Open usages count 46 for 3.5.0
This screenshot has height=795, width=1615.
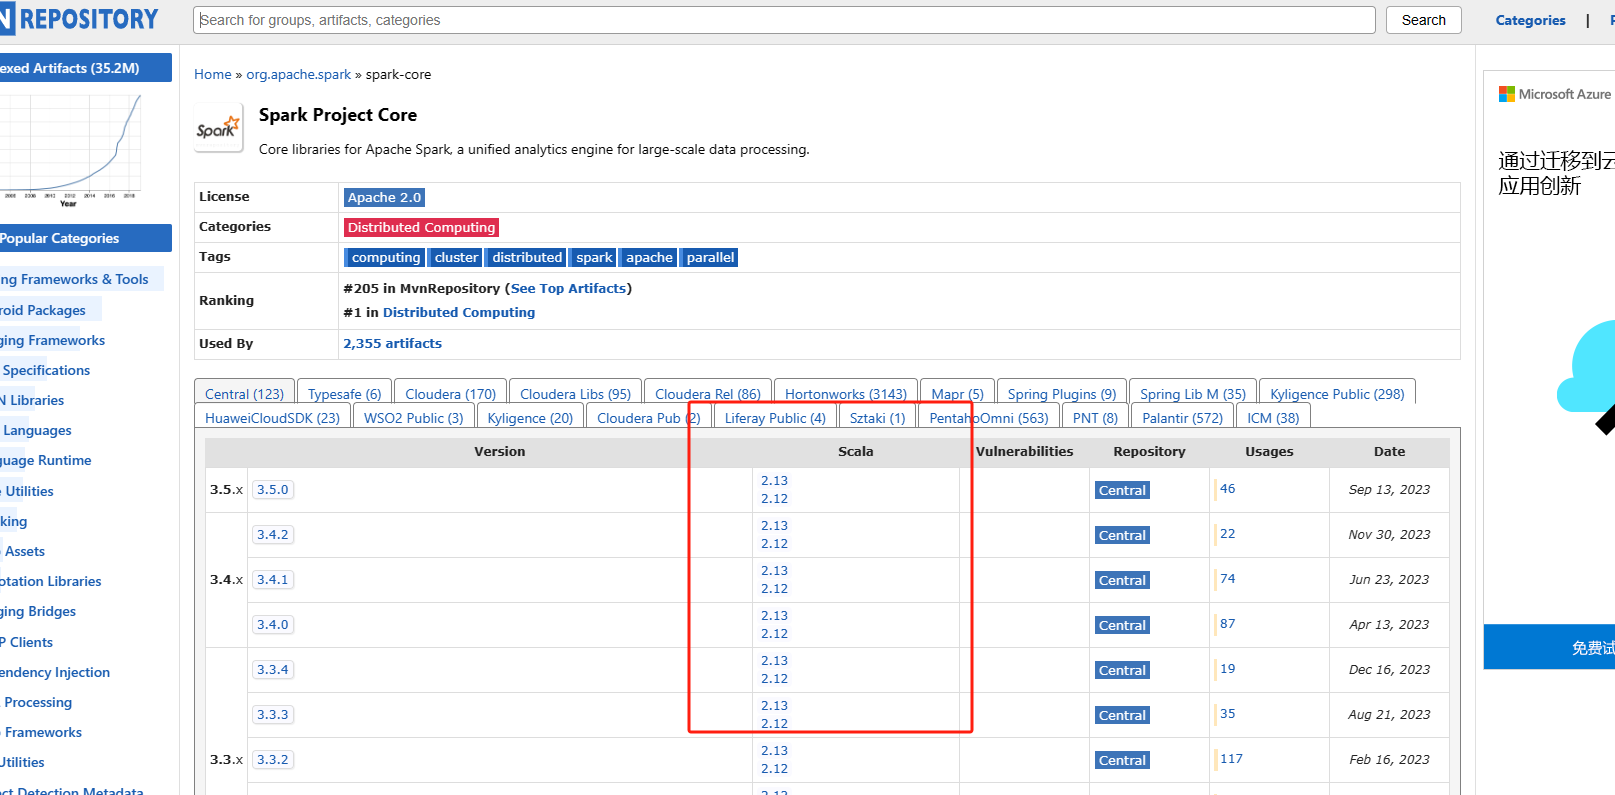pyautogui.click(x=1227, y=489)
